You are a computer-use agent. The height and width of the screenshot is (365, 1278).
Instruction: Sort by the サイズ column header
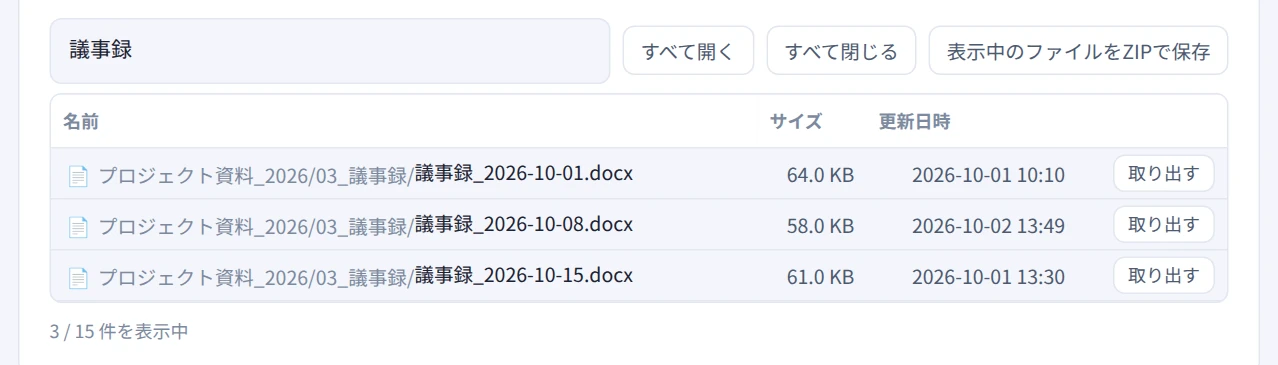[796, 122]
